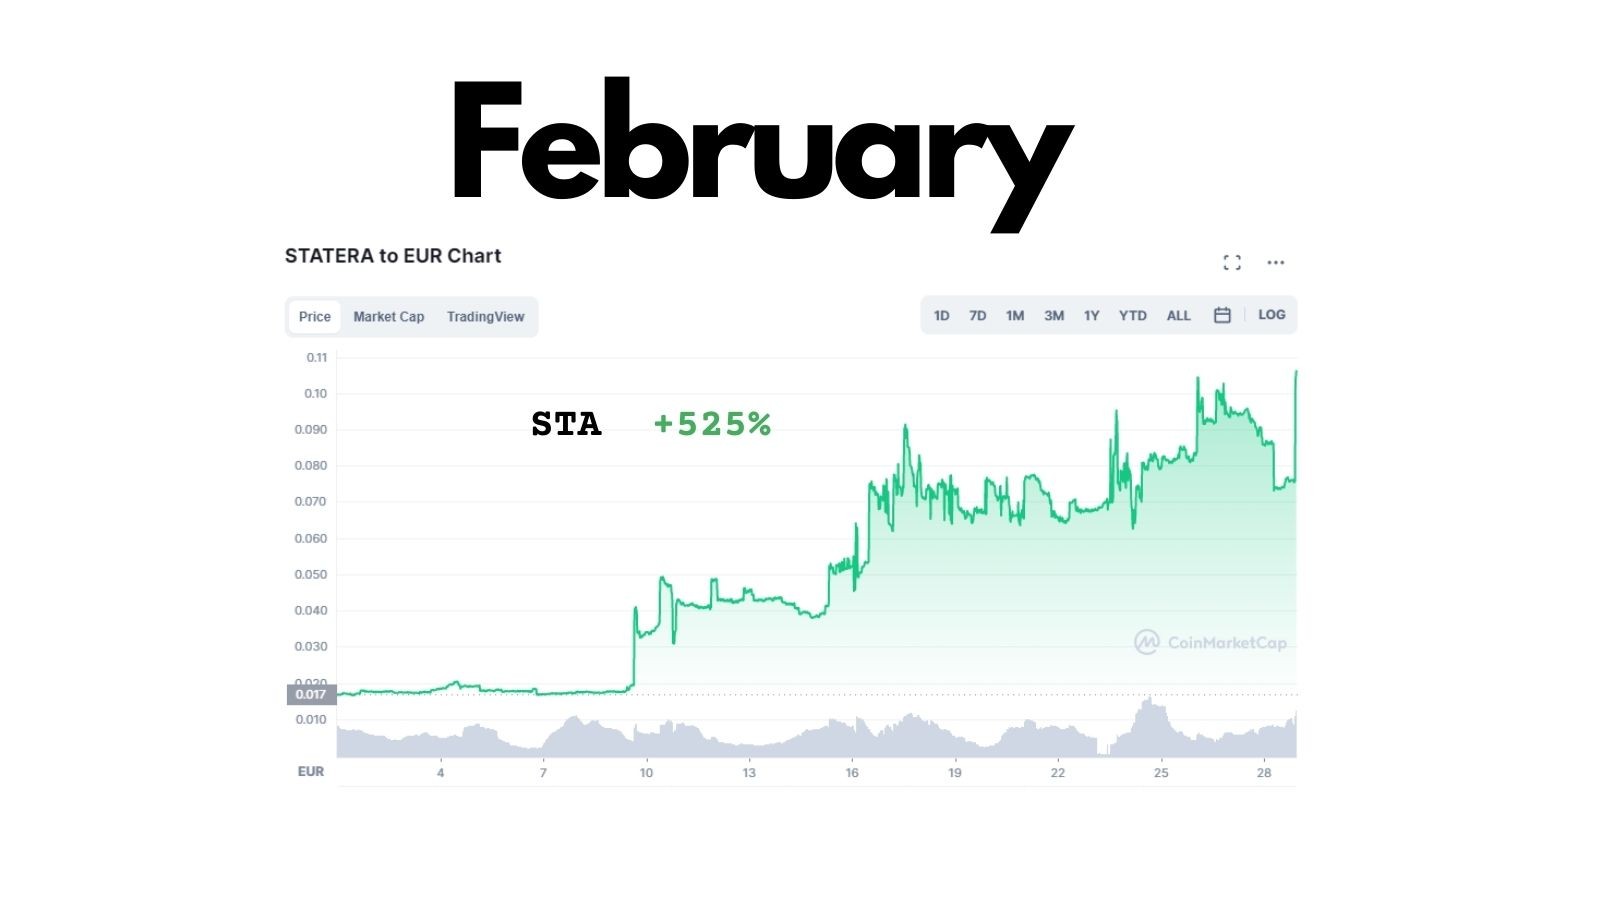The width and height of the screenshot is (1600, 900).
Task: Toggle the LOG scale option
Action: coord(1271,315)
